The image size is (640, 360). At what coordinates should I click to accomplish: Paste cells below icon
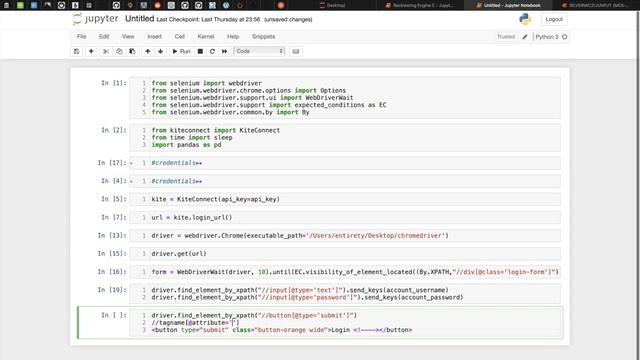tap(132, 51)
